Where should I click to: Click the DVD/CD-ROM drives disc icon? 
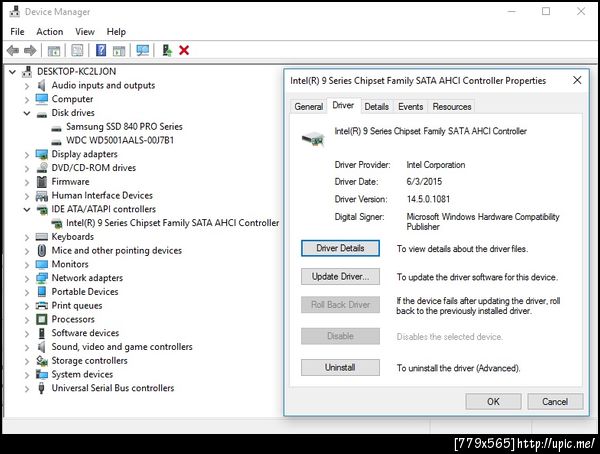[41, 168]
